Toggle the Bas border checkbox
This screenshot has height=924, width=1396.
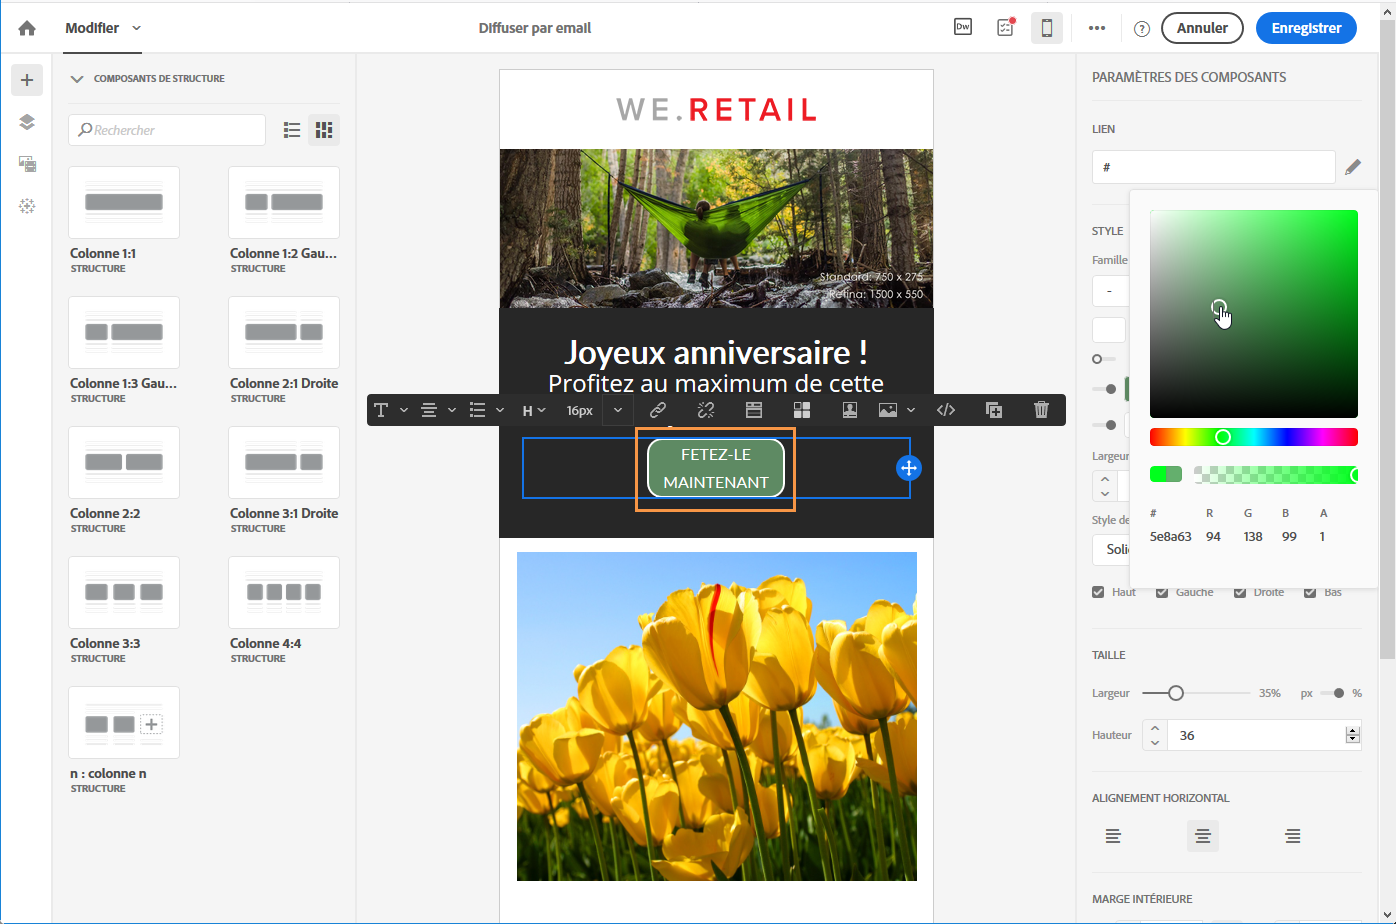[x=1310, y=592]
